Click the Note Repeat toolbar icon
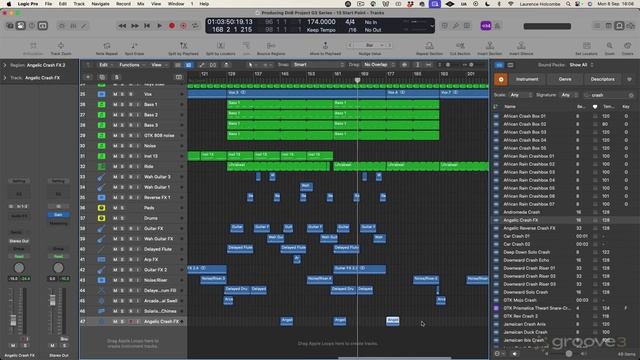This screenshot has height=360, width=640. coord(107,48)
